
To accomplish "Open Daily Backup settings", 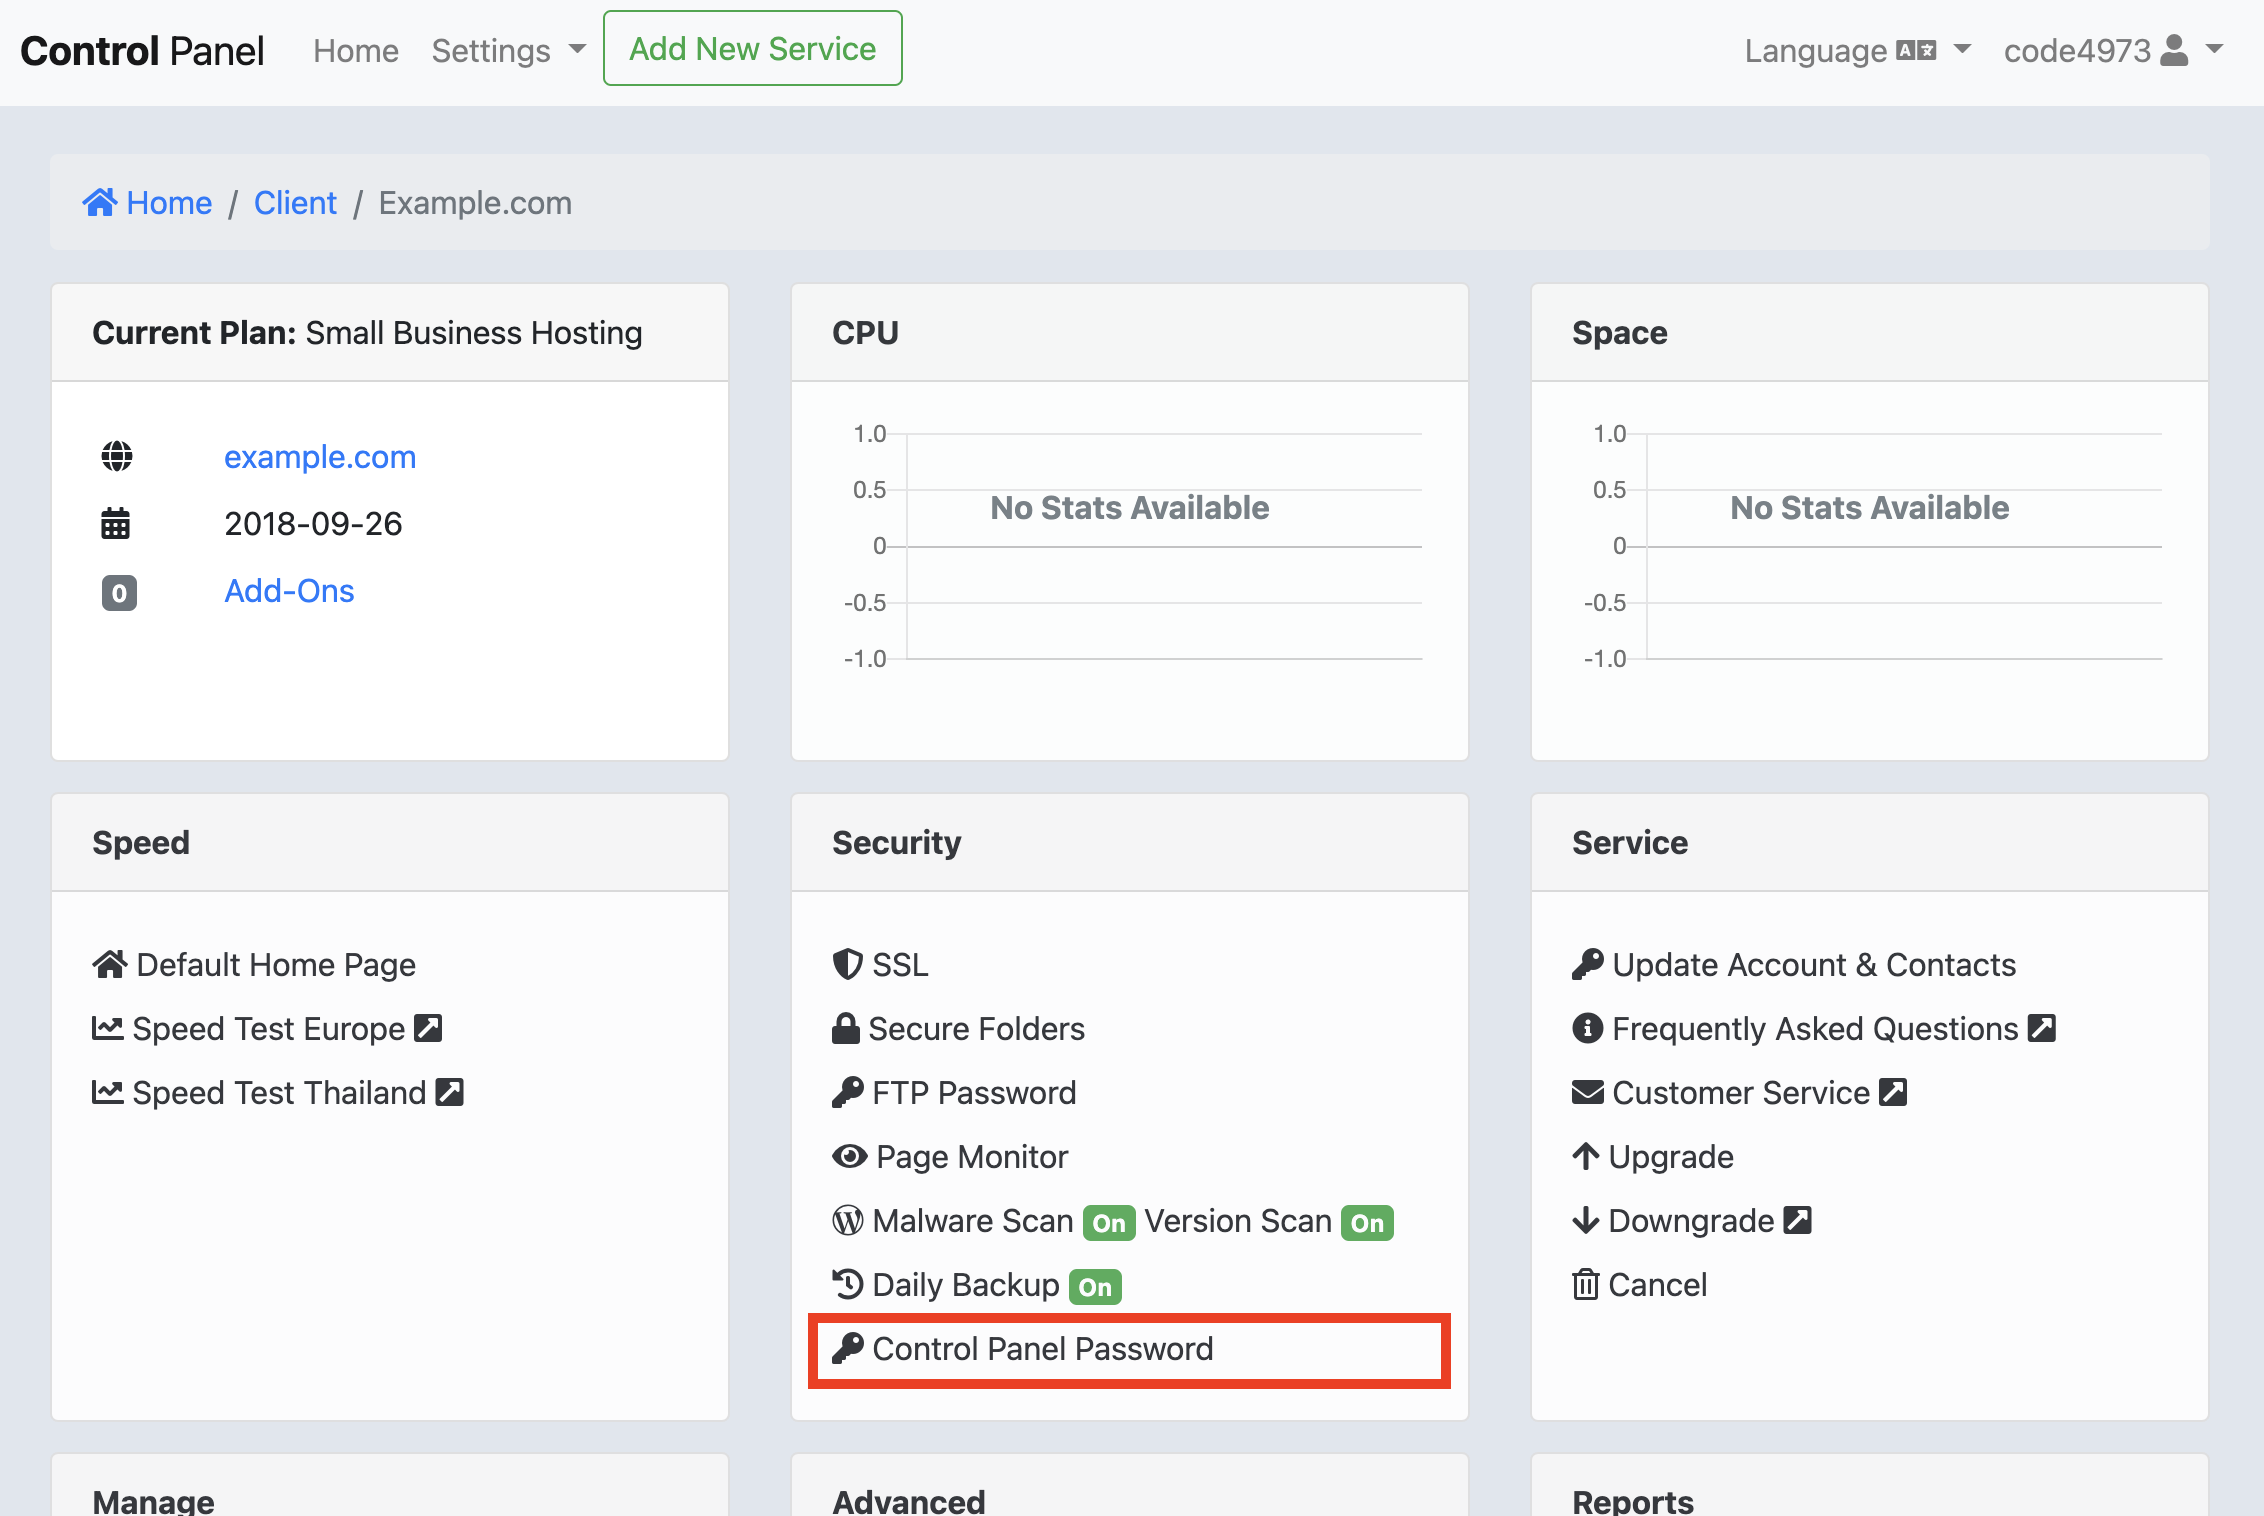I will pyautogui.click(x=966, y=1284).
